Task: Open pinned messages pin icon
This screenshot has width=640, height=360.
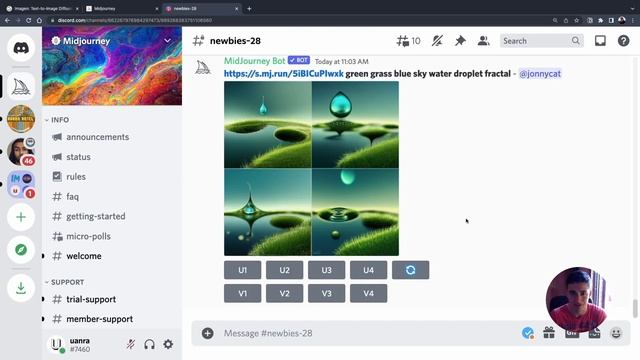Action: (460, 41)
